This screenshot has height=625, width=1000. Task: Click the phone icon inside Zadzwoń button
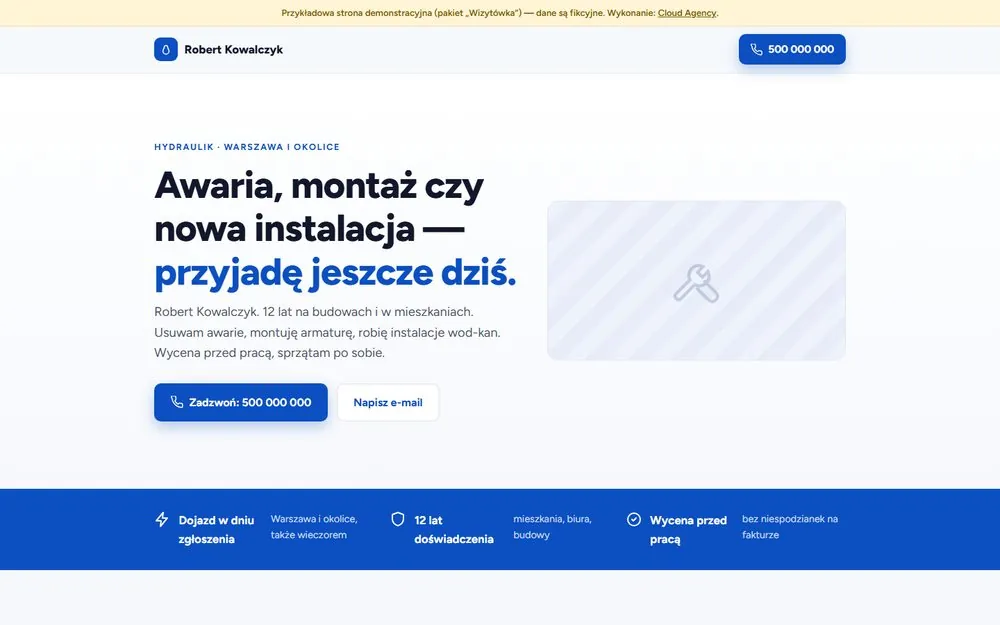tap(177, 402)
